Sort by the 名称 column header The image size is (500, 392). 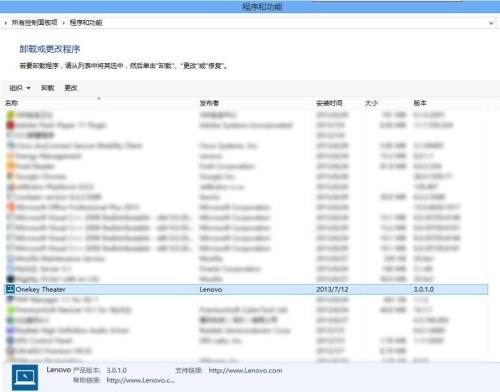tap(11, 103)
